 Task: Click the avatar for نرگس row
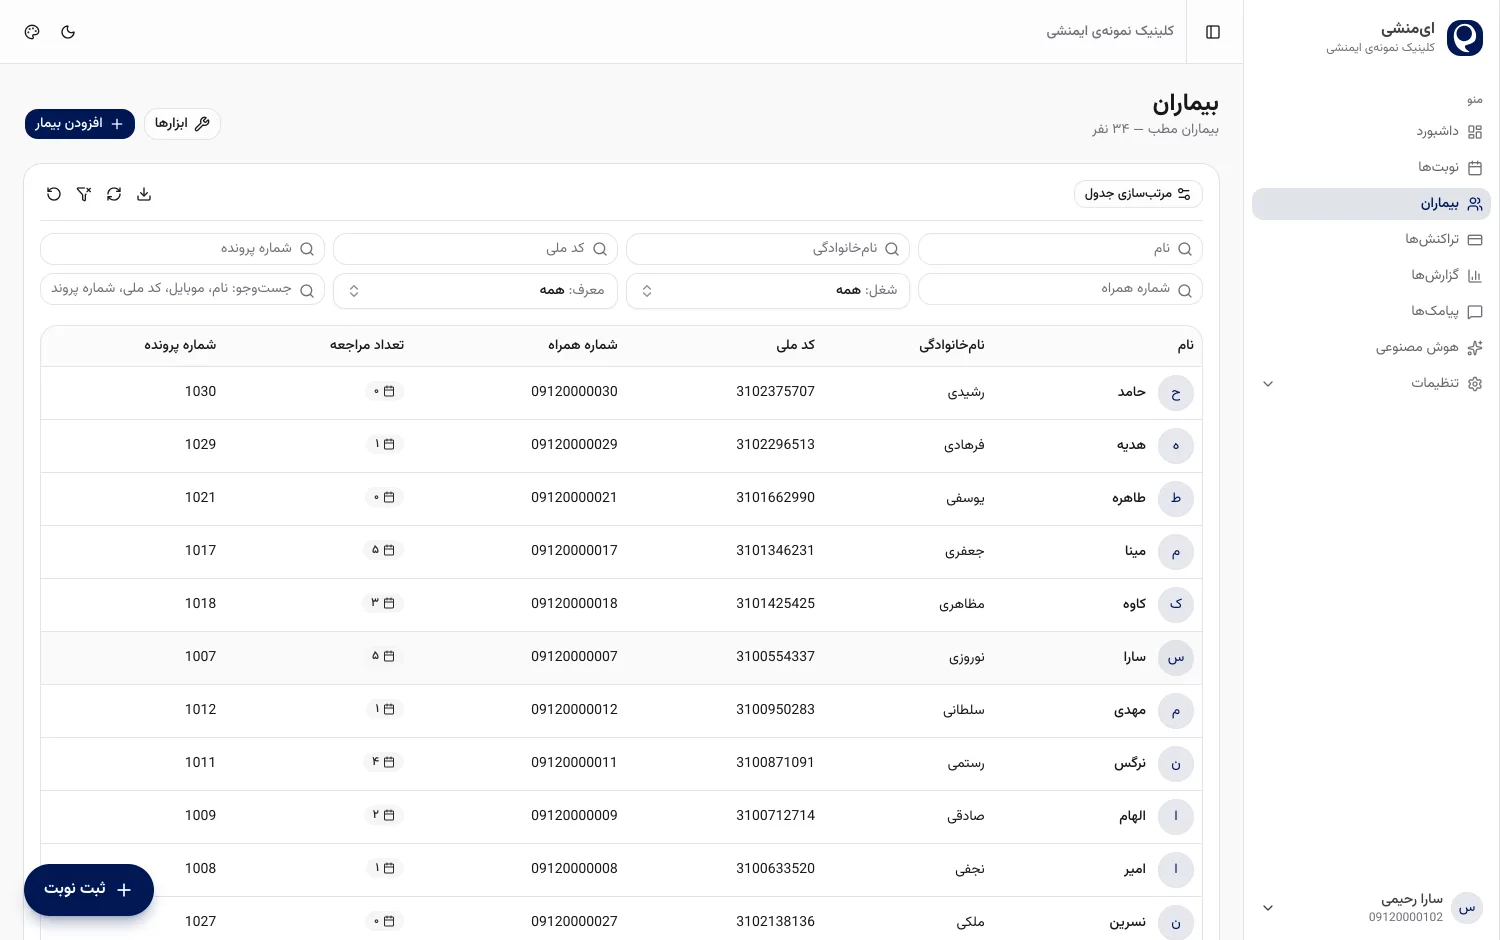[1176, 764]
